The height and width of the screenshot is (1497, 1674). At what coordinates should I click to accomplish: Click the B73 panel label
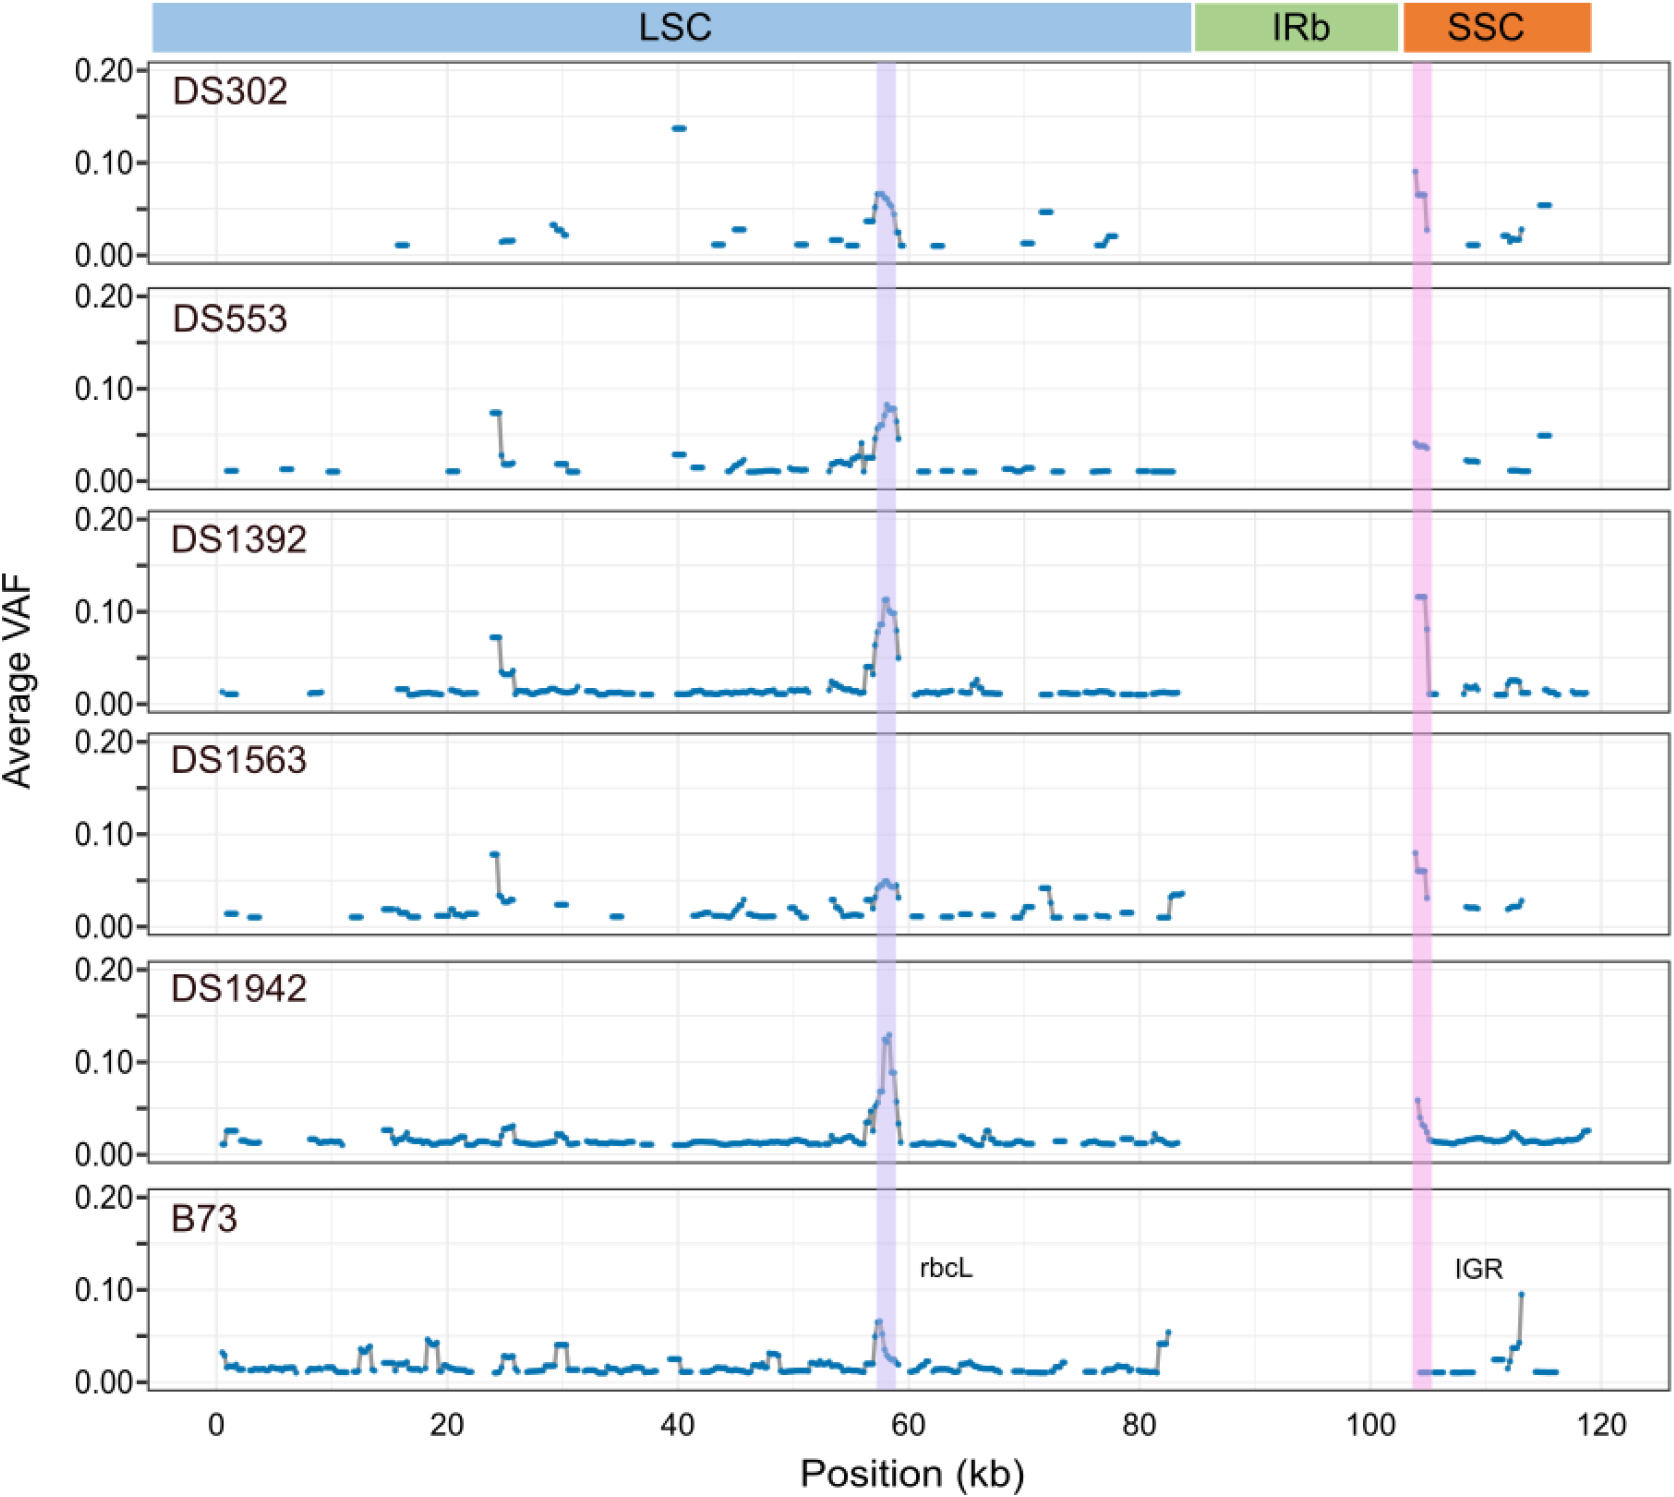(204, 1219)
